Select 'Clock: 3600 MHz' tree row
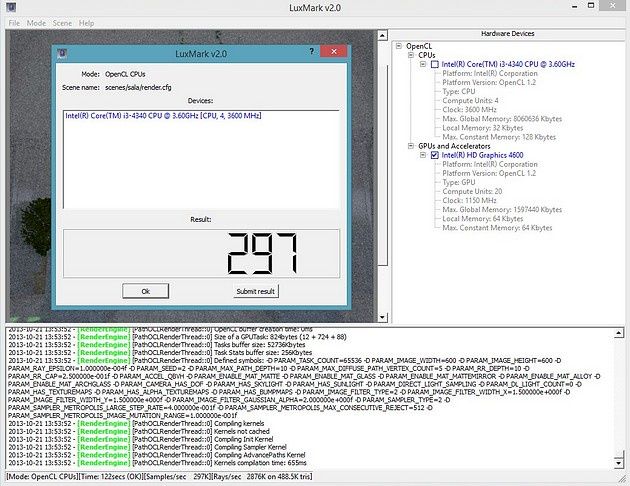Image resolution: width=630 pixels, height=486 pixels. (469, 110)
